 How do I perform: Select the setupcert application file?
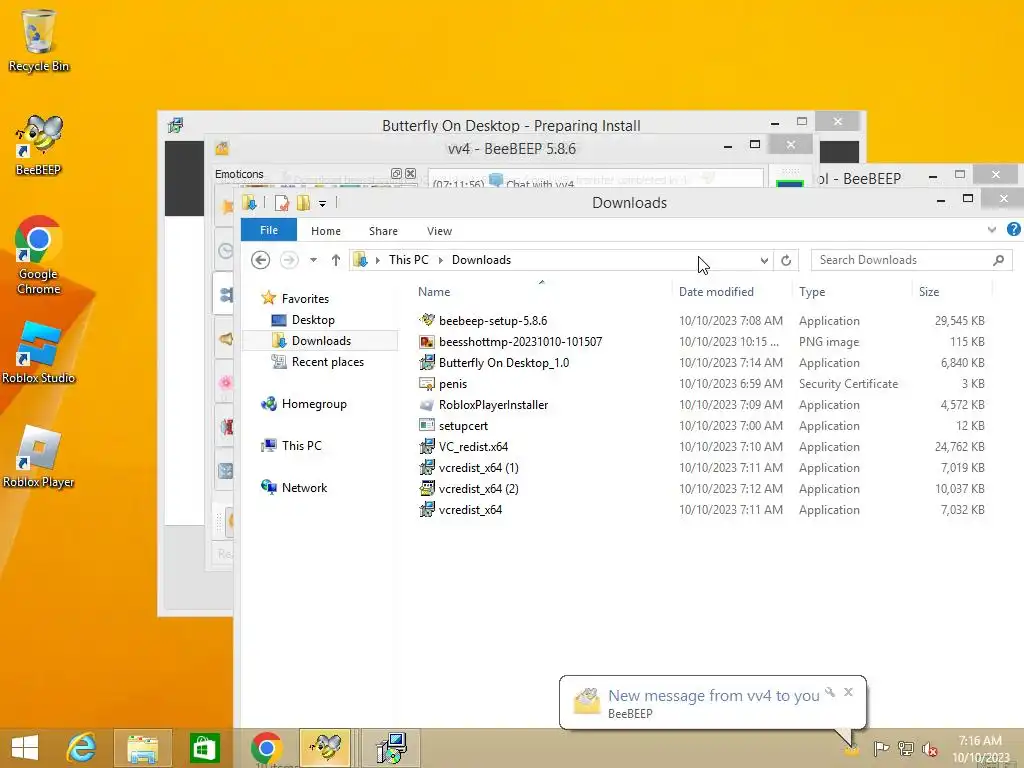tap(463, 425)
